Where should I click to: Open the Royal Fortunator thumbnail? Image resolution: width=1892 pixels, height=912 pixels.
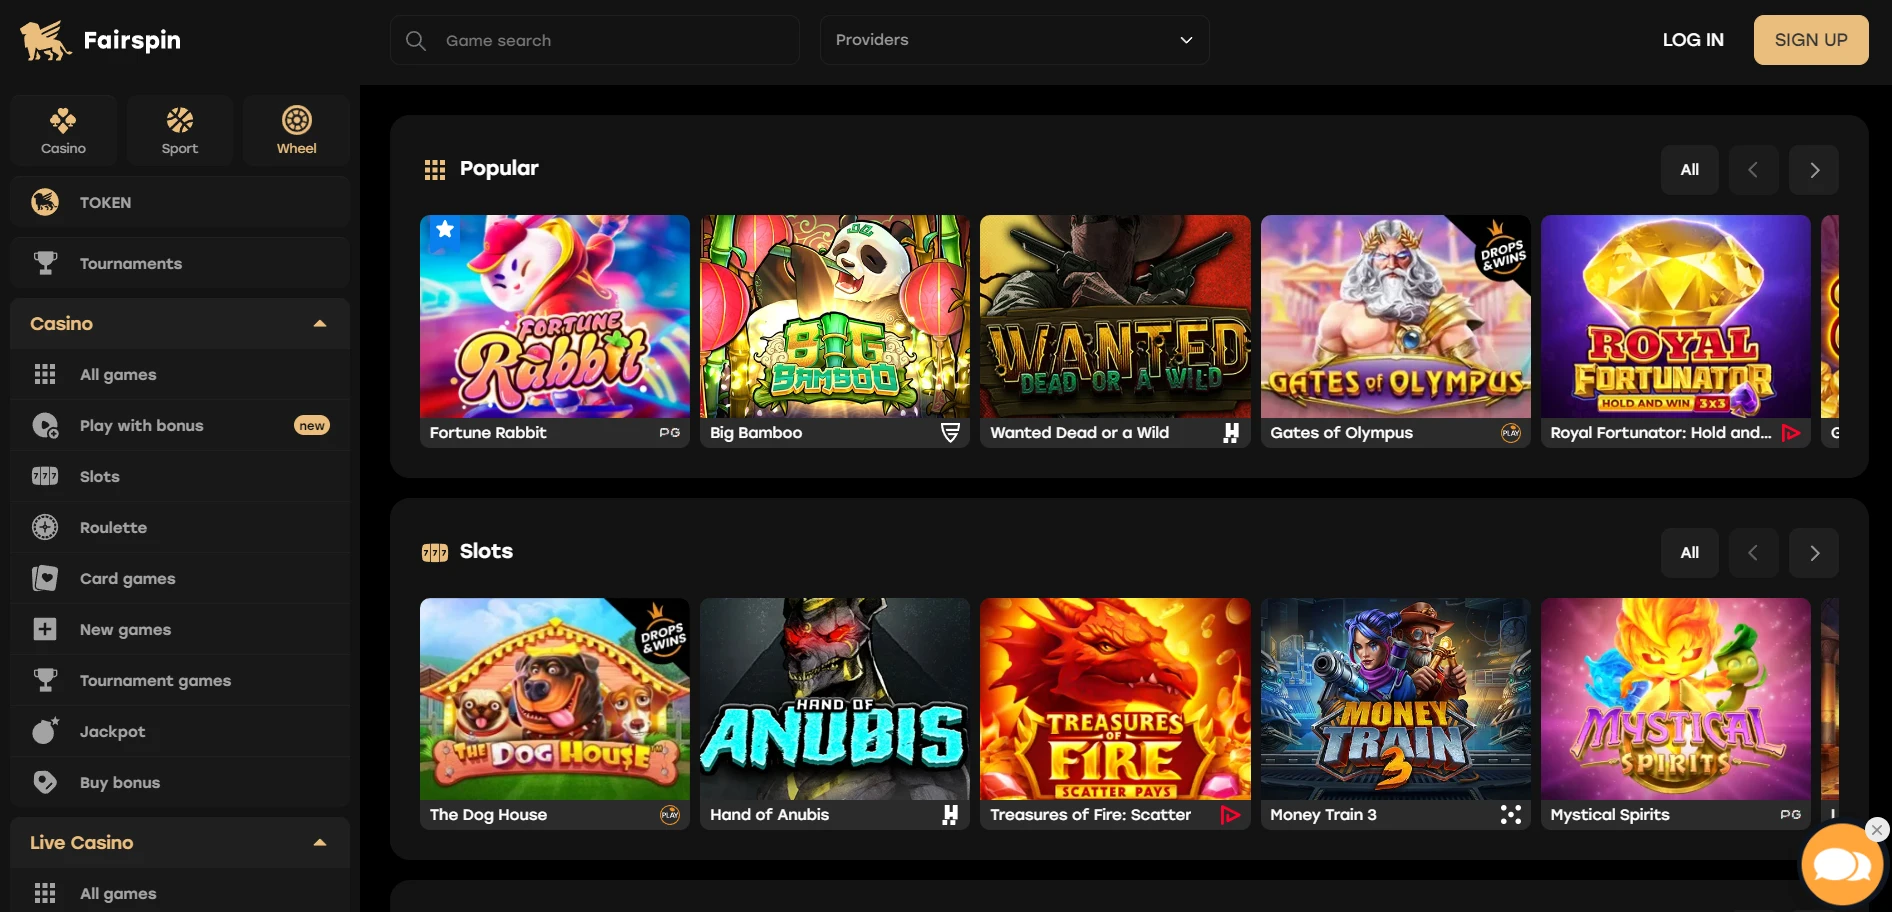click(x=1676, y=317)
